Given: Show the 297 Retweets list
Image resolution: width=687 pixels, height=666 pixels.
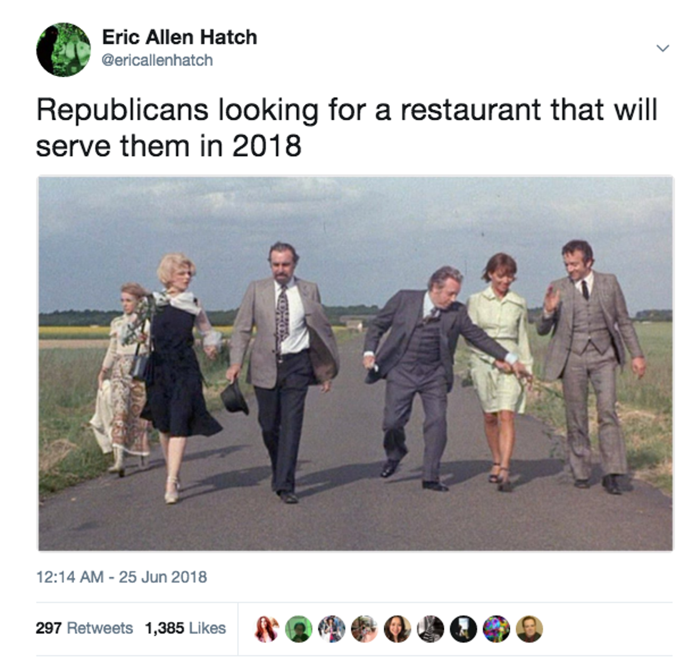Looking at the screenshot, I should point(84,628).
